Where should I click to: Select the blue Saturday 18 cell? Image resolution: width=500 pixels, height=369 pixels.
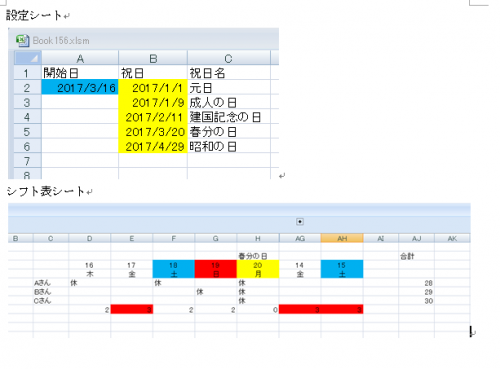(174, 265)
